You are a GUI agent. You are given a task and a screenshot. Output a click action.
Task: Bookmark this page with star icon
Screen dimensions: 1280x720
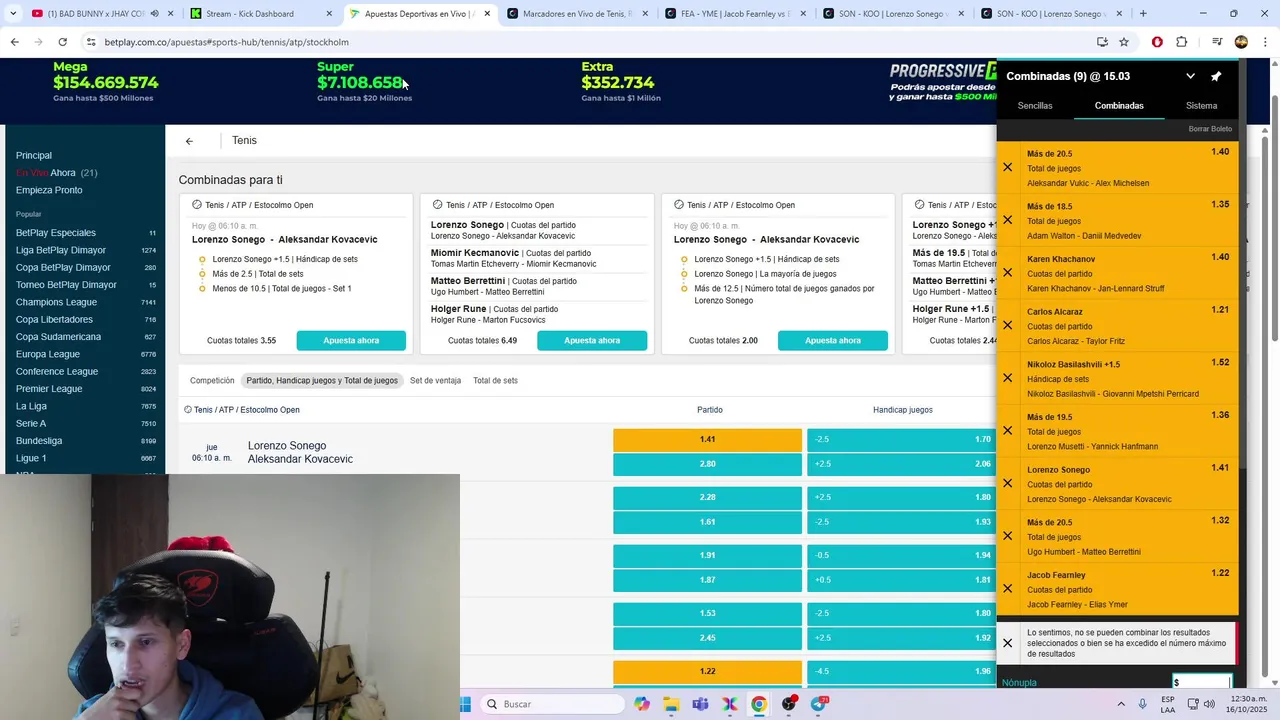pyautogui.click(x=1124, y=42)
